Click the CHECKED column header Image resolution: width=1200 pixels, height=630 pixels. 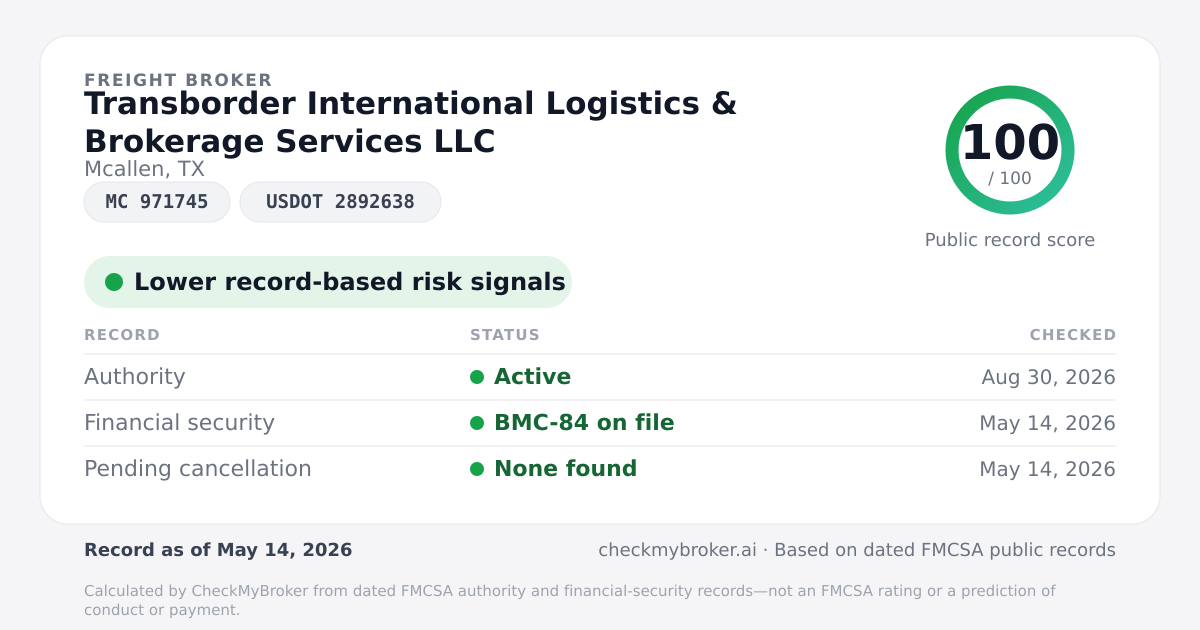coord(1073,335)
